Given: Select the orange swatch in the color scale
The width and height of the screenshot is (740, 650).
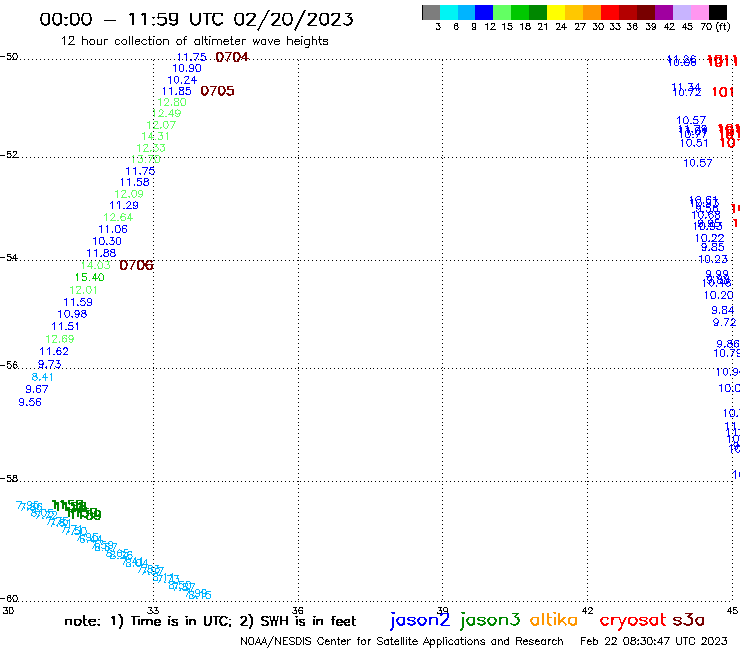Looking at the screenshot, I should pyautogui.click(x=592, y=12).
